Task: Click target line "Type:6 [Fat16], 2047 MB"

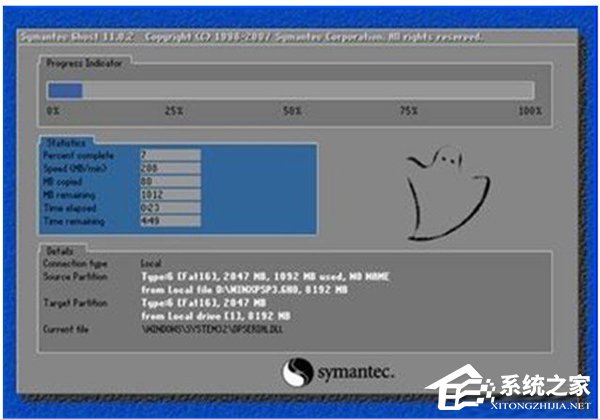Action: click(x=204, y=303)
